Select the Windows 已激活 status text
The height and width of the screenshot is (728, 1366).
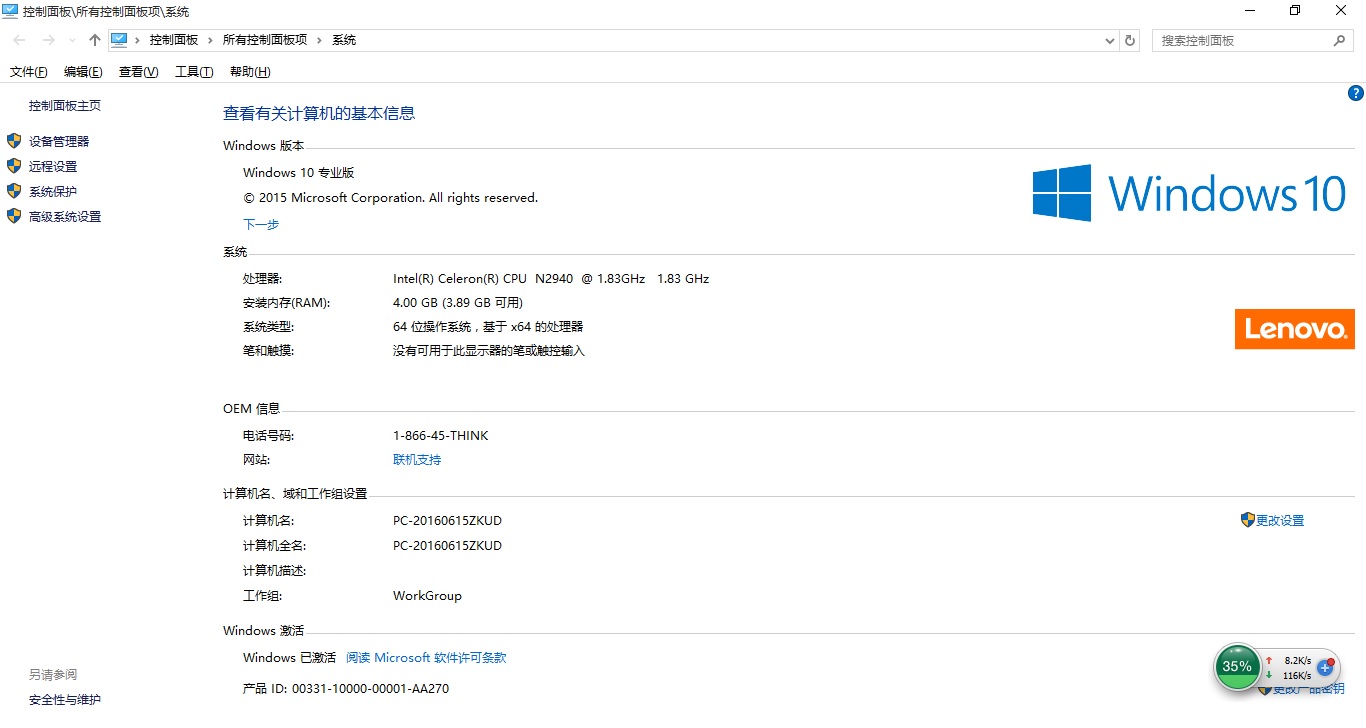pyautogui.click(x=290, y=658)
